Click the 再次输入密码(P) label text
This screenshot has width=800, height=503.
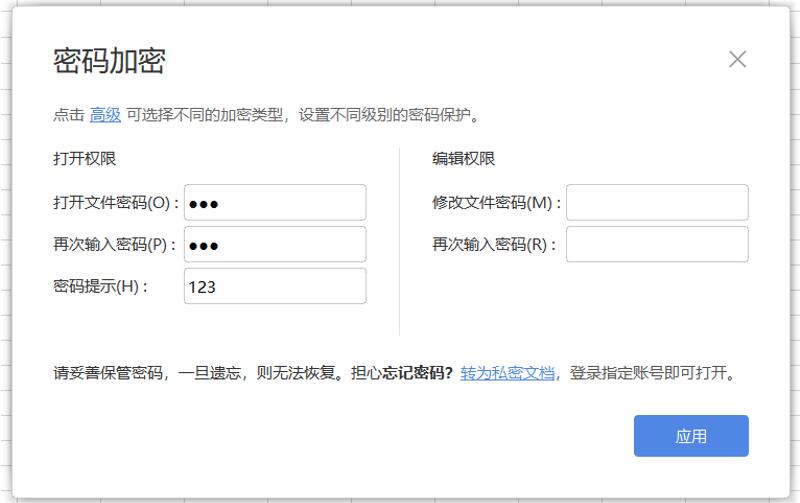pyautogui.click(x=115, y=245)
